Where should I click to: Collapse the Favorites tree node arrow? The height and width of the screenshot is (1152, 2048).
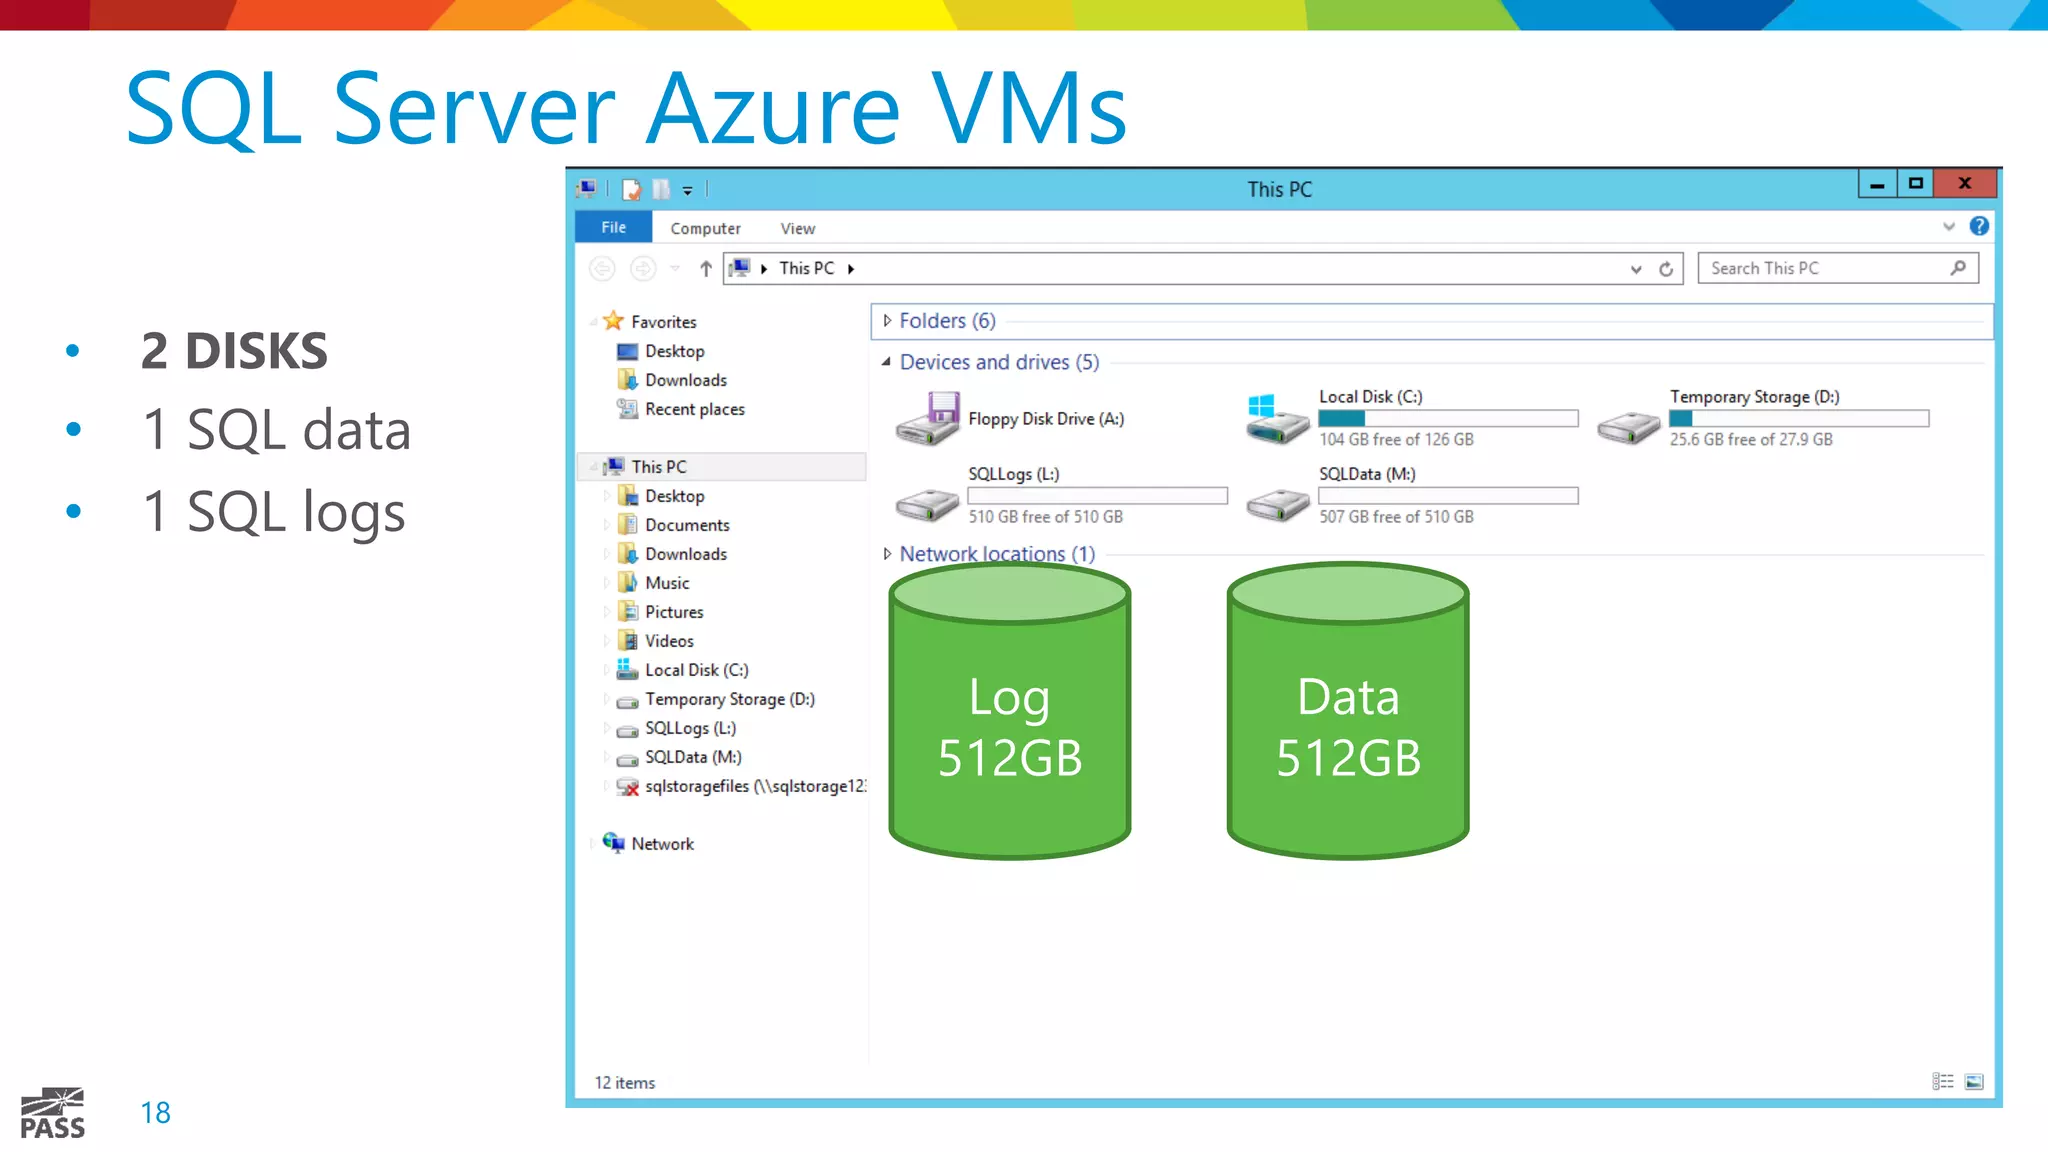coord(593,322)
